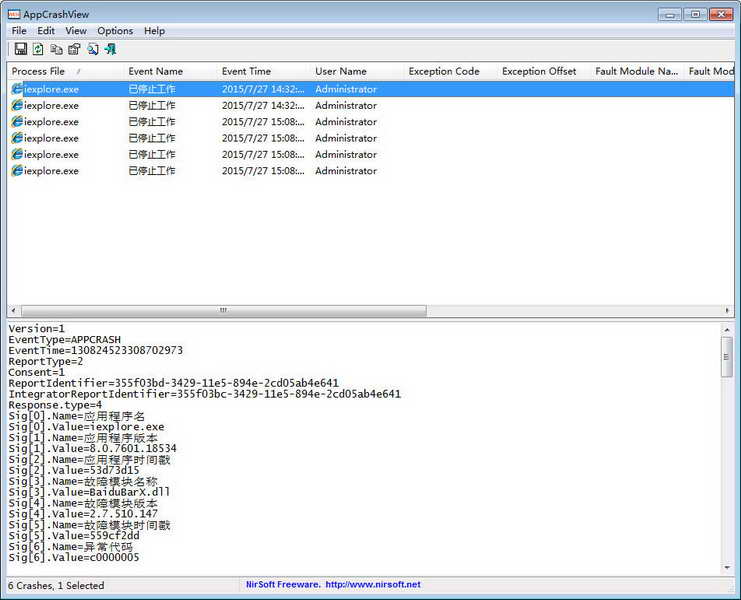Click the line 'EventType=APPCRASH'
Viewport: 741px width, 600px height.
tap(65, 339)
